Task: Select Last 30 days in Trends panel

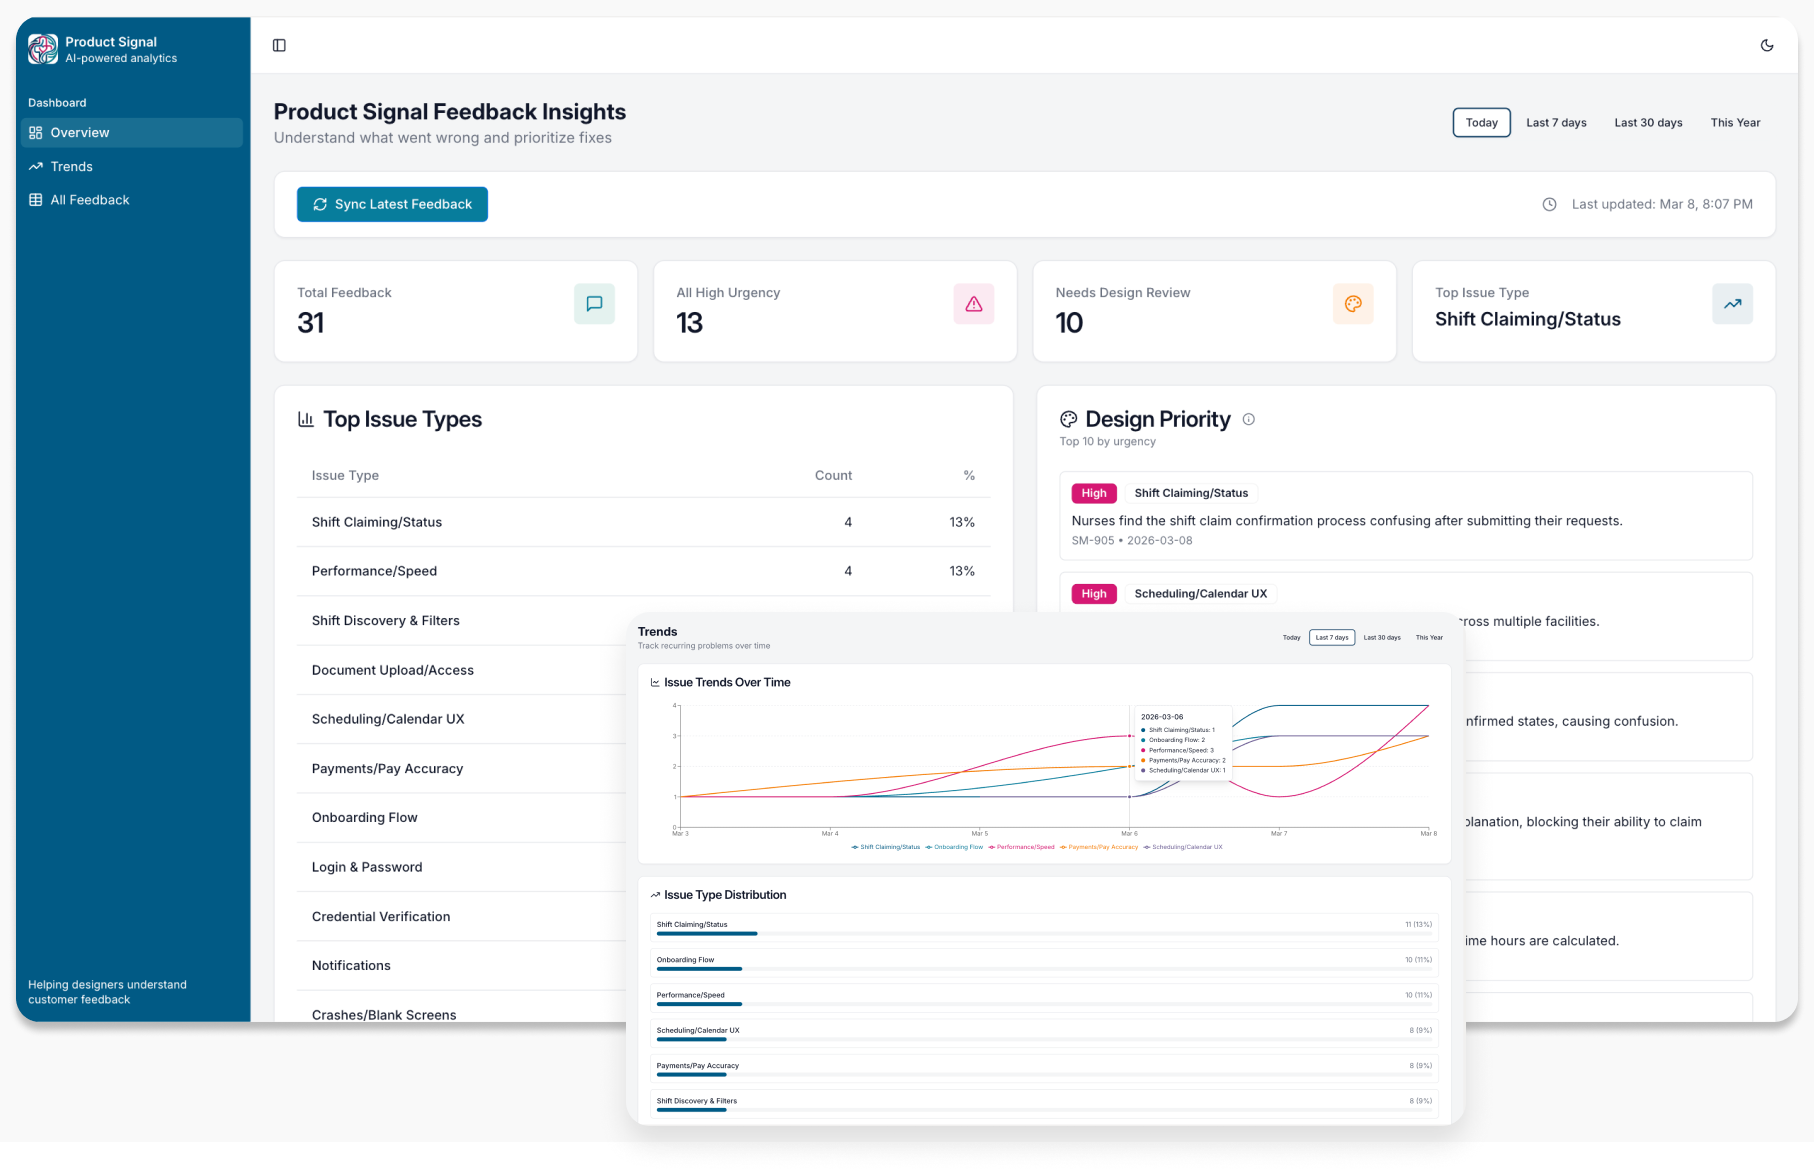Action: pyautogui.click(x=1382, y=638)
